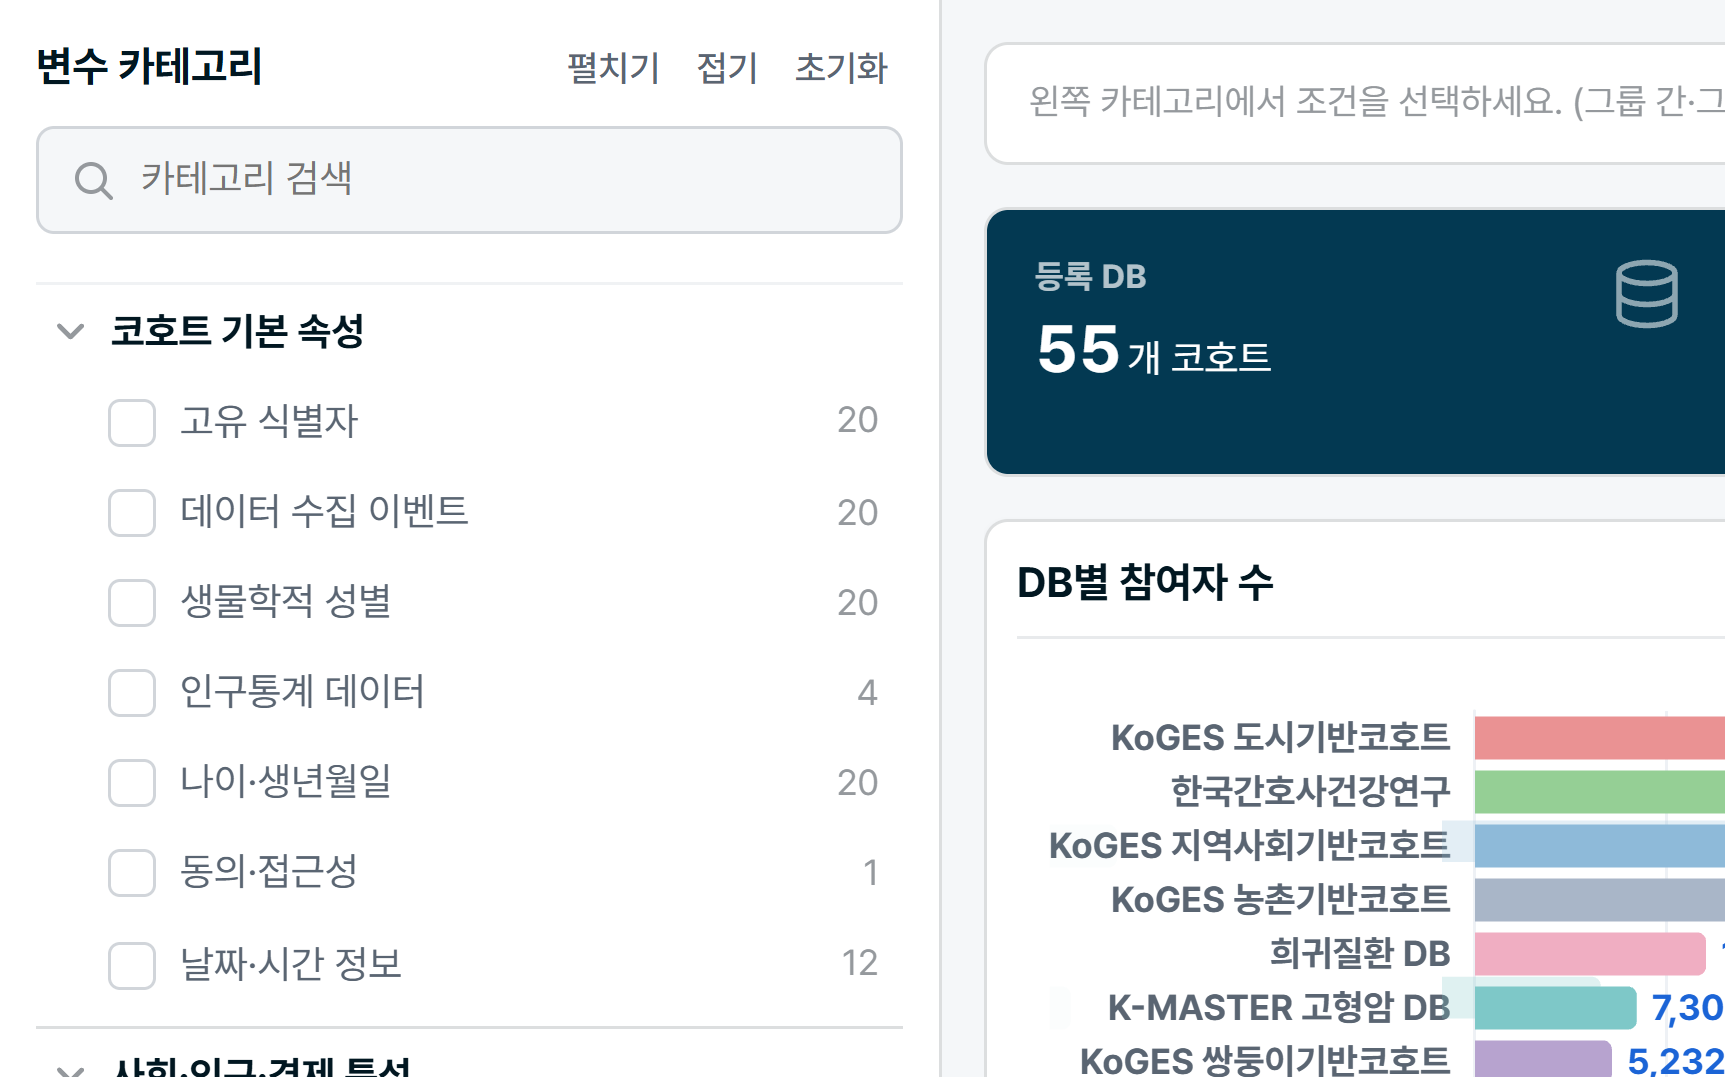Click the 나이·생년월일 category label
1725x1077 pixels.
click(x=285, y=781)
